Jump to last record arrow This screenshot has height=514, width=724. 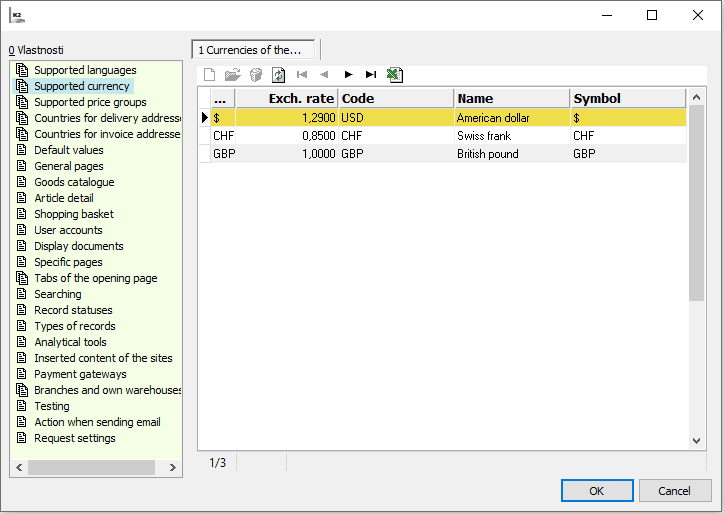pos(371,74)
